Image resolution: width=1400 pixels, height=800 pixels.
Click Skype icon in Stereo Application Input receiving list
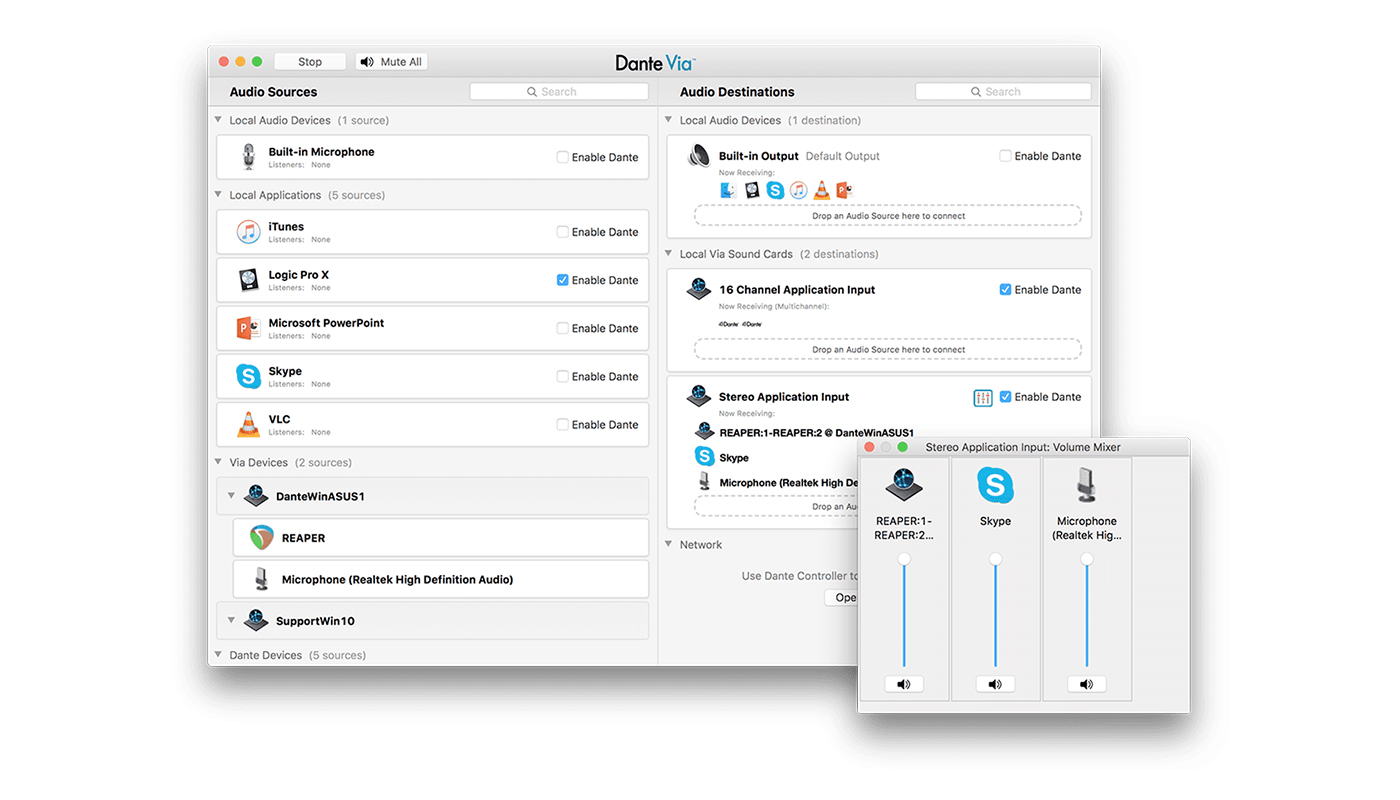(704, 457)
